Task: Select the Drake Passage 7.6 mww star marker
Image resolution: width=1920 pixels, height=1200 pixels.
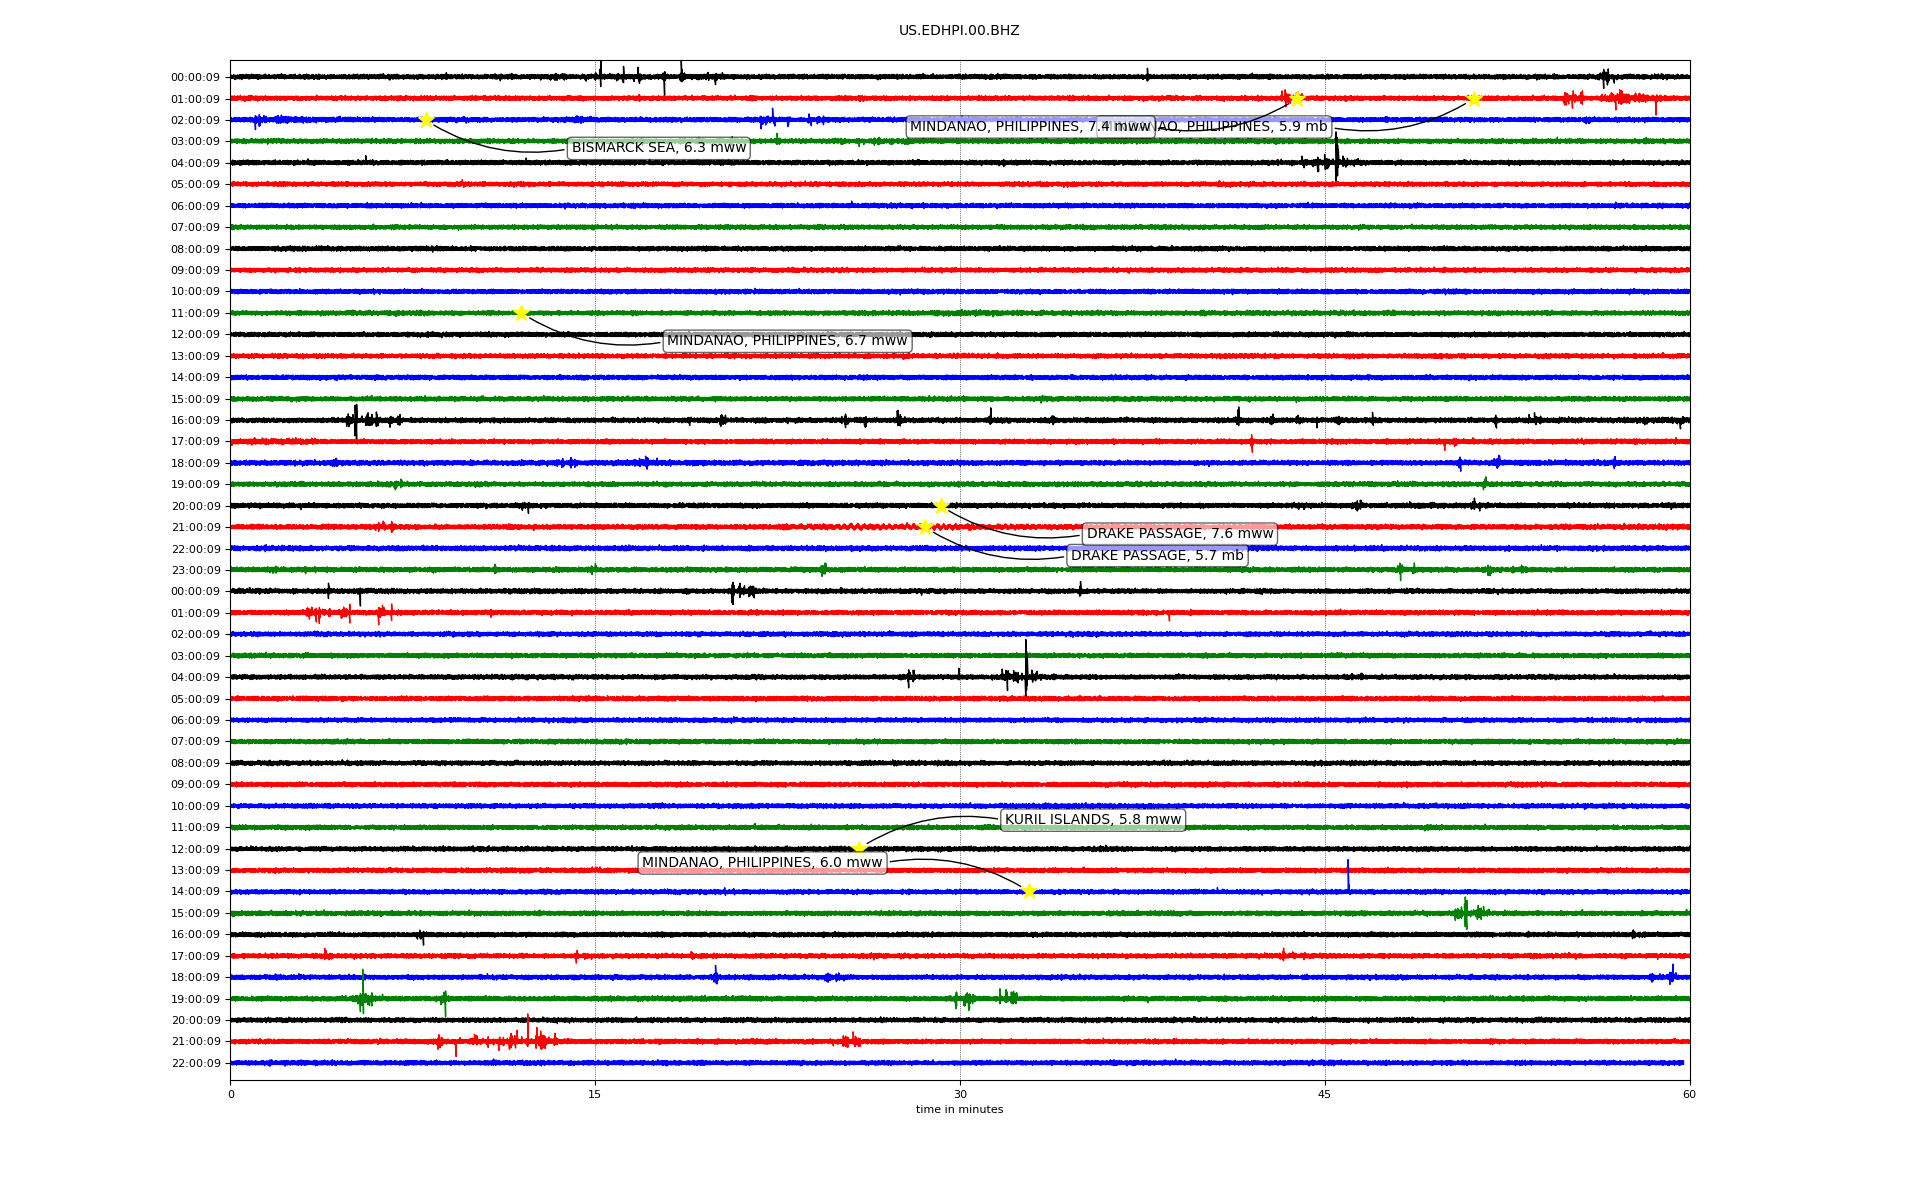Action: (941, 506)
